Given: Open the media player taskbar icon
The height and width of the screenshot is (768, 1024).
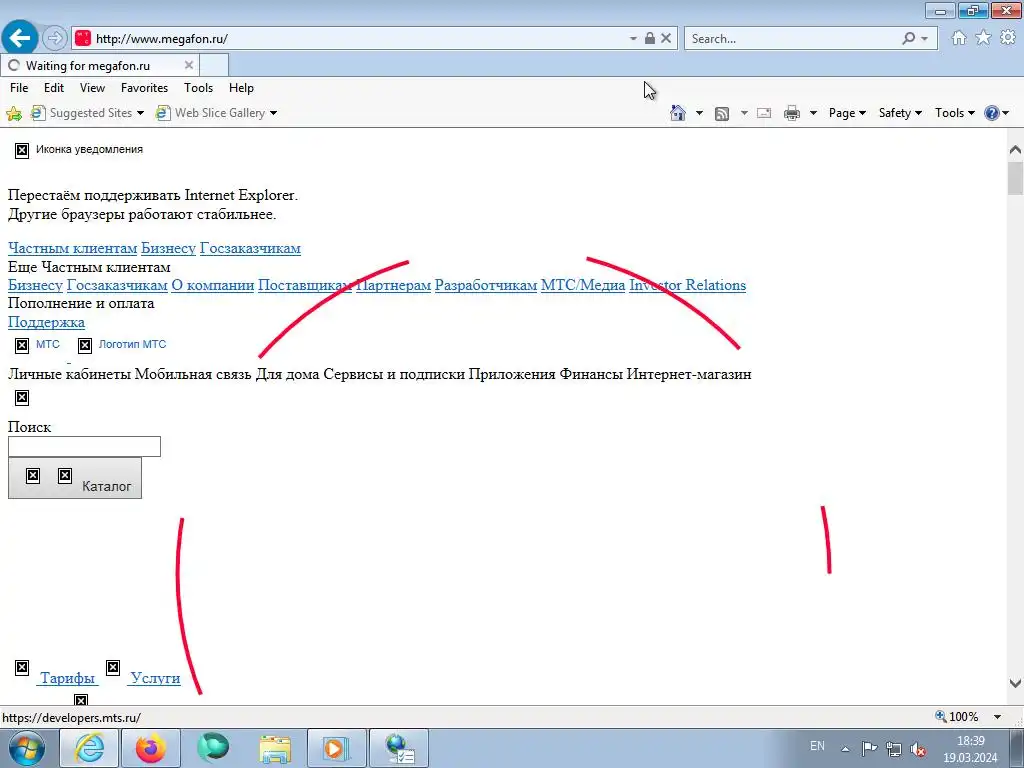Looking at the screenshot, I should click(x=337, y=748).
